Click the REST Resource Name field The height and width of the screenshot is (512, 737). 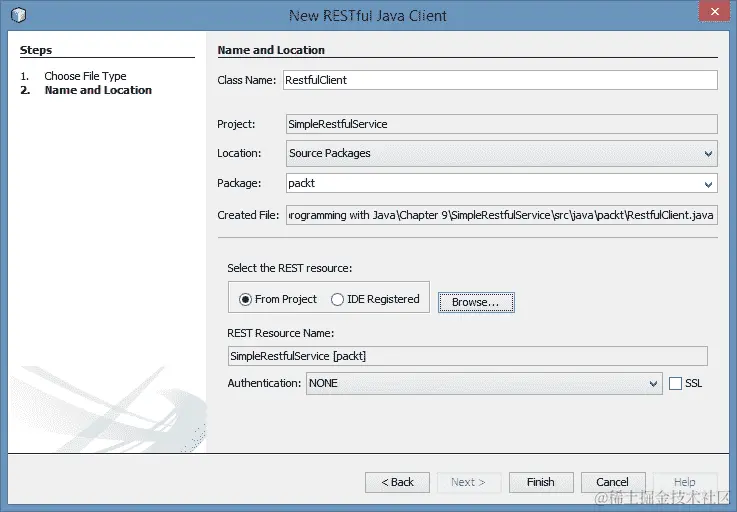click(468, 356)
